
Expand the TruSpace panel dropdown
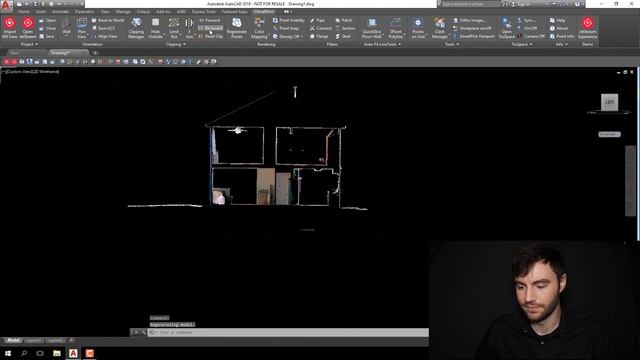522,44
